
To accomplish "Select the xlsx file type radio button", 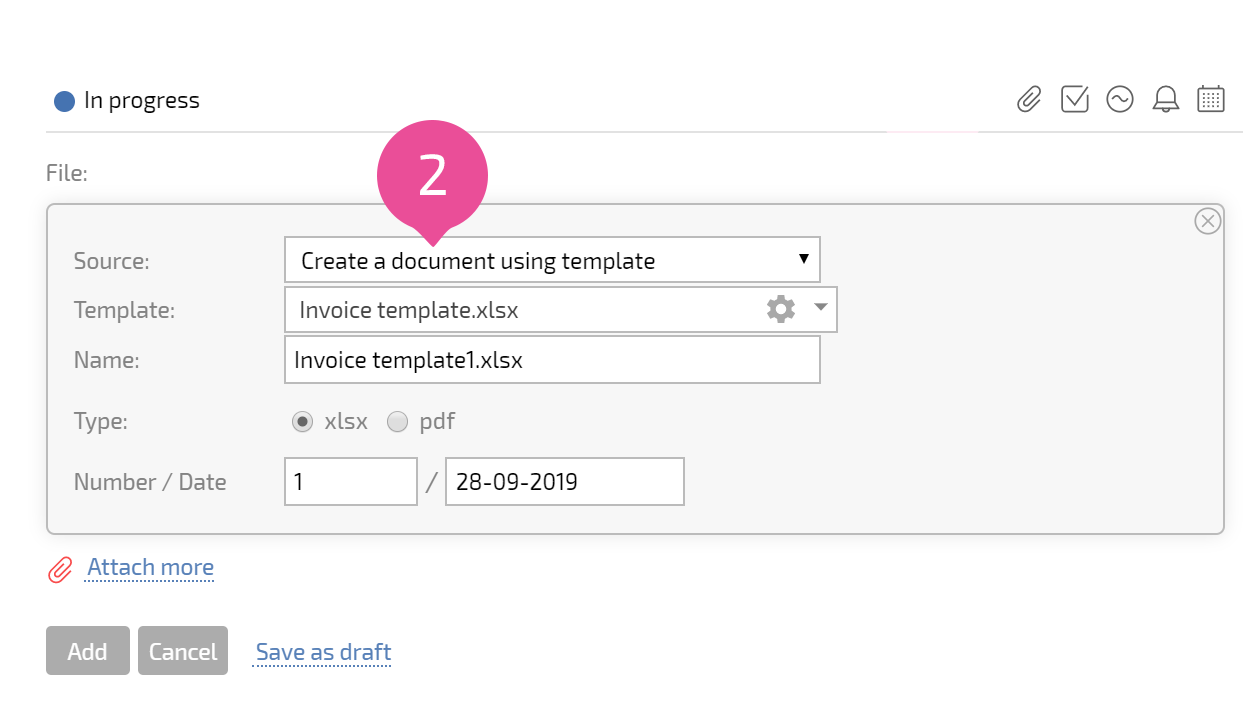I will tap(302, 422).
